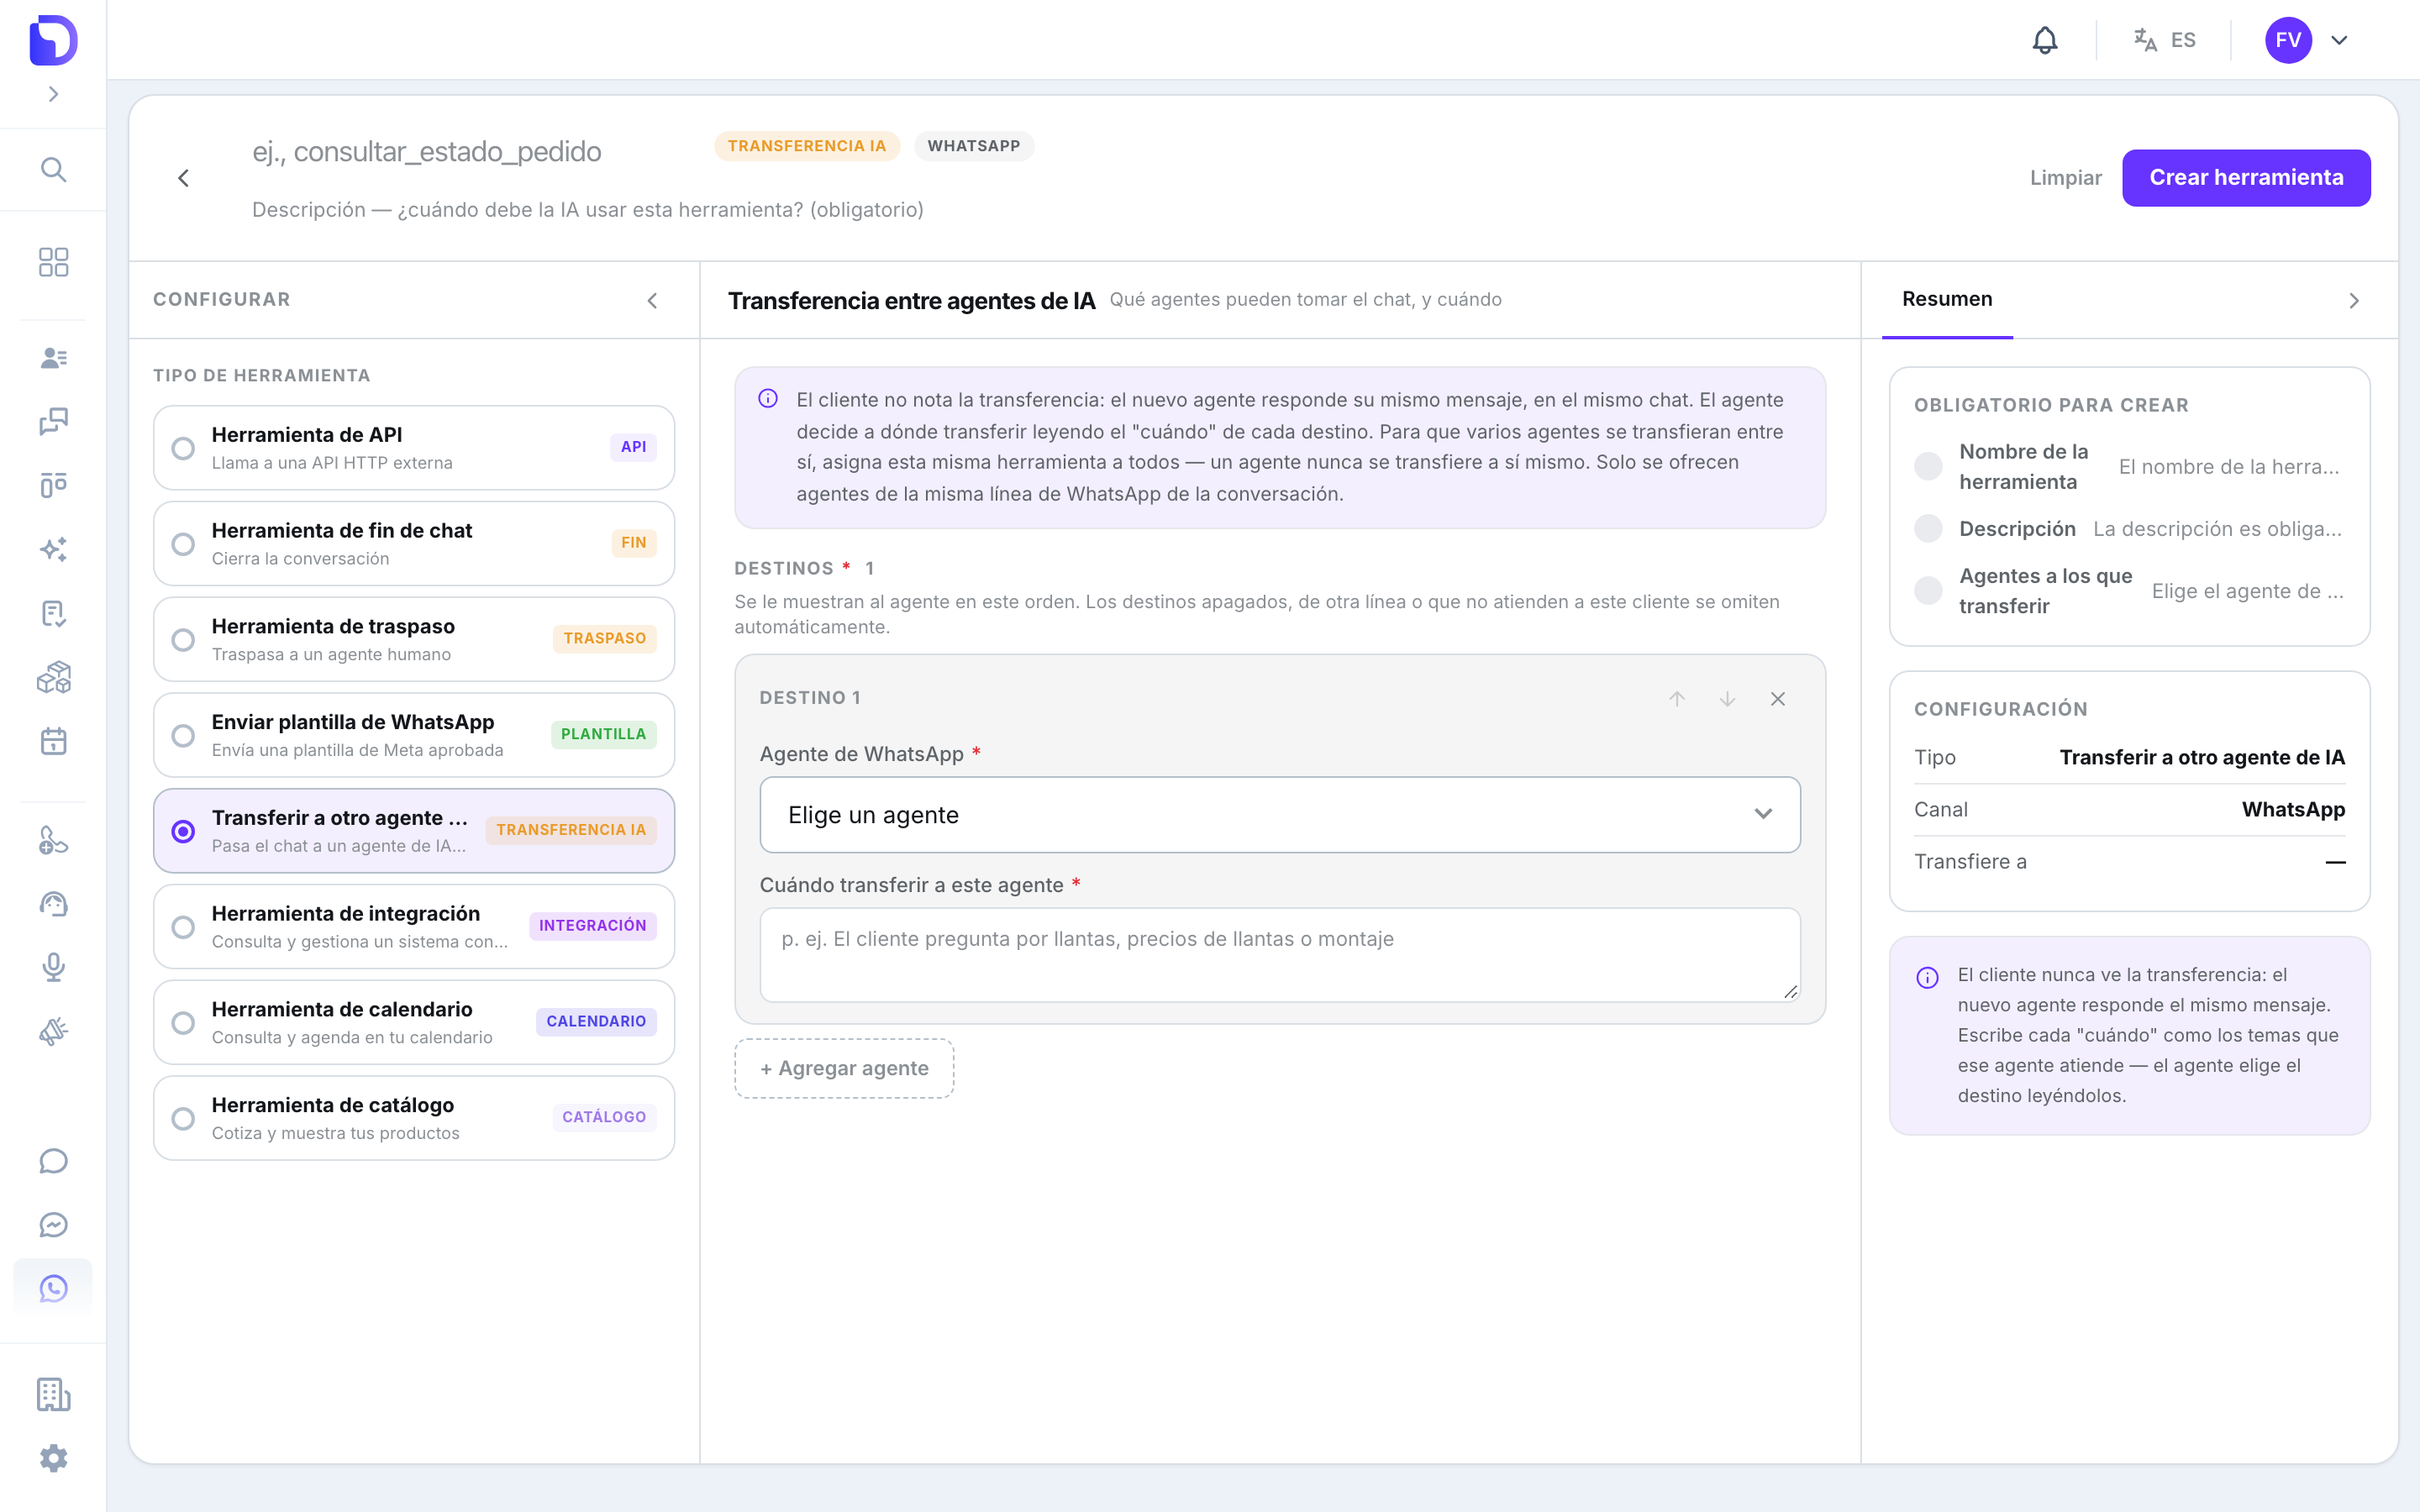
Task: Go back with the header arrow
Action: click(x=183, y=178)
